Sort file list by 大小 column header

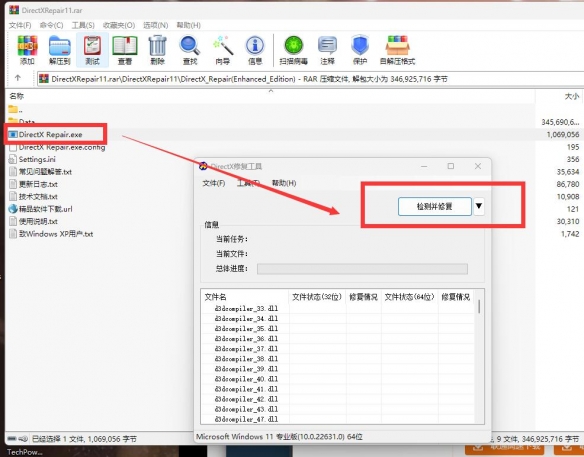tap(572, 96)
